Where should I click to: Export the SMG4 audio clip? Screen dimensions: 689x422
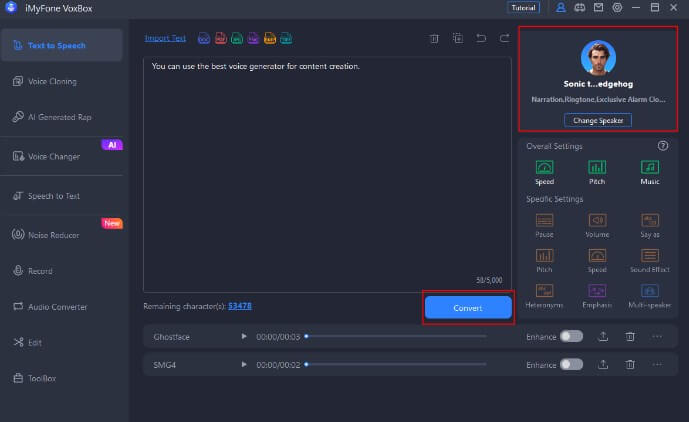pyautogui.click(x=603, y=364)
